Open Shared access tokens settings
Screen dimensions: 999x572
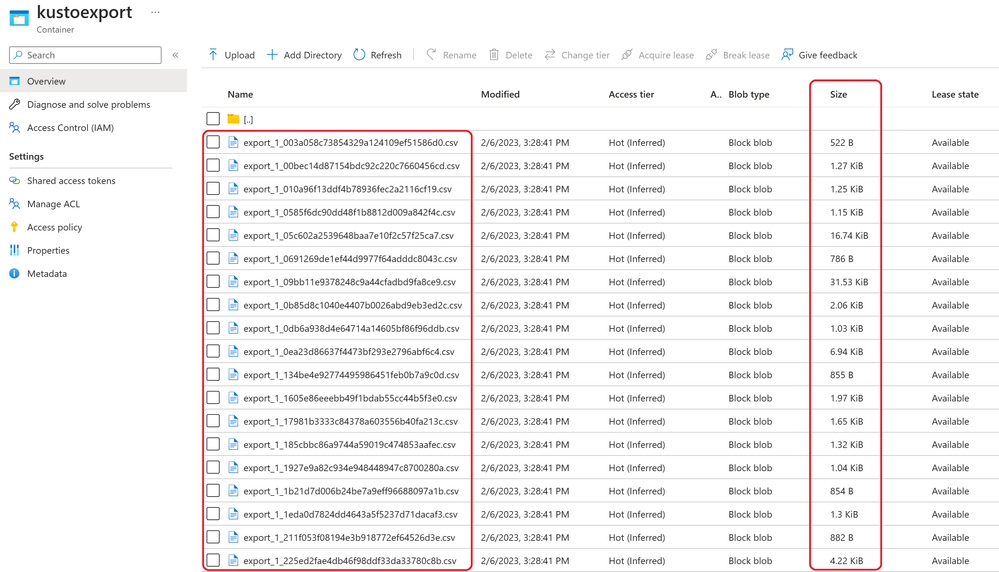[x=71, y=181]
